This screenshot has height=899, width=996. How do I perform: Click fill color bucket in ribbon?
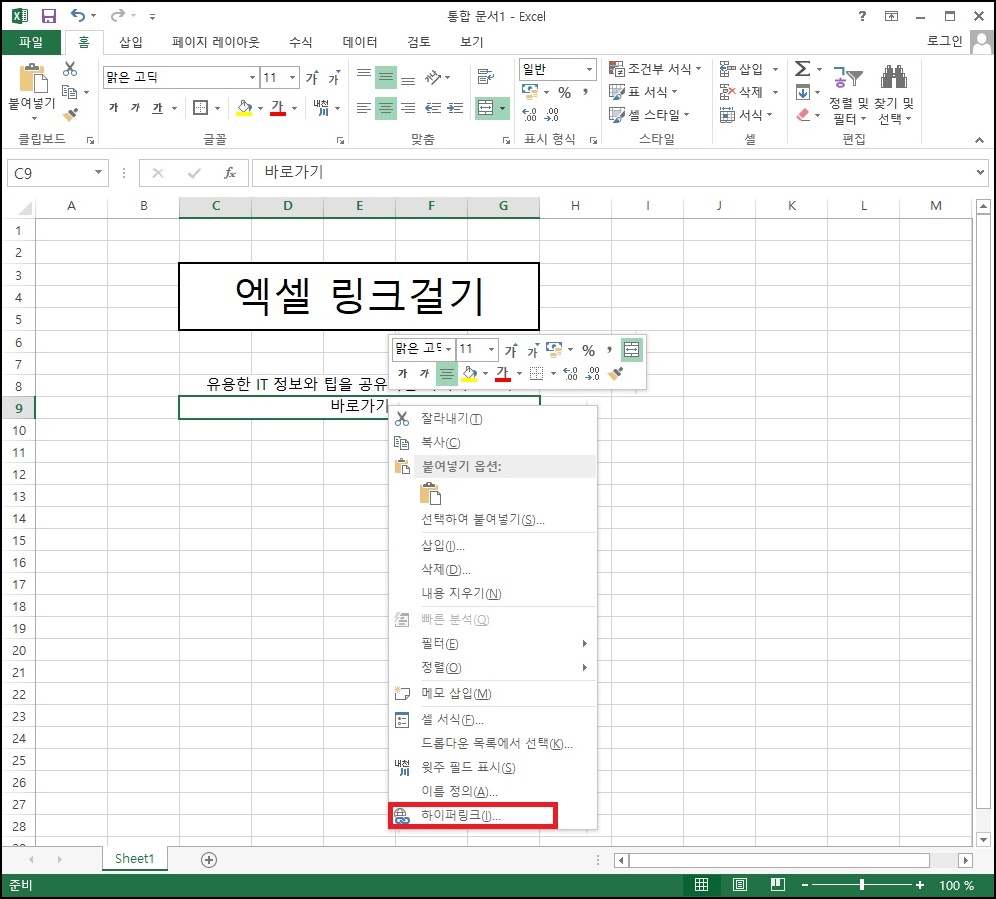pyautogui.click(x=245, y=107)
